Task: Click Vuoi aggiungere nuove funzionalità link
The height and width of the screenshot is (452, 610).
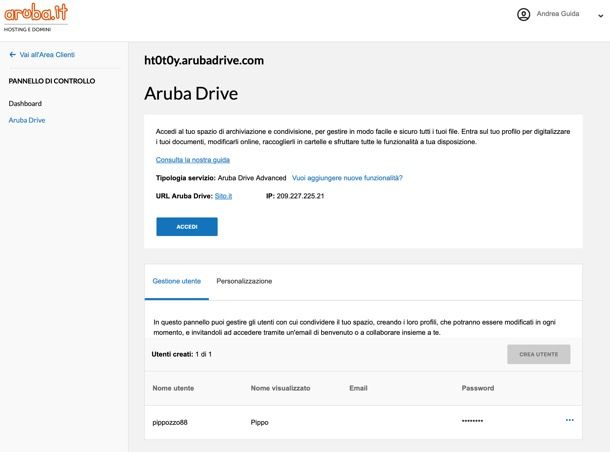Action: coord(347,178)
